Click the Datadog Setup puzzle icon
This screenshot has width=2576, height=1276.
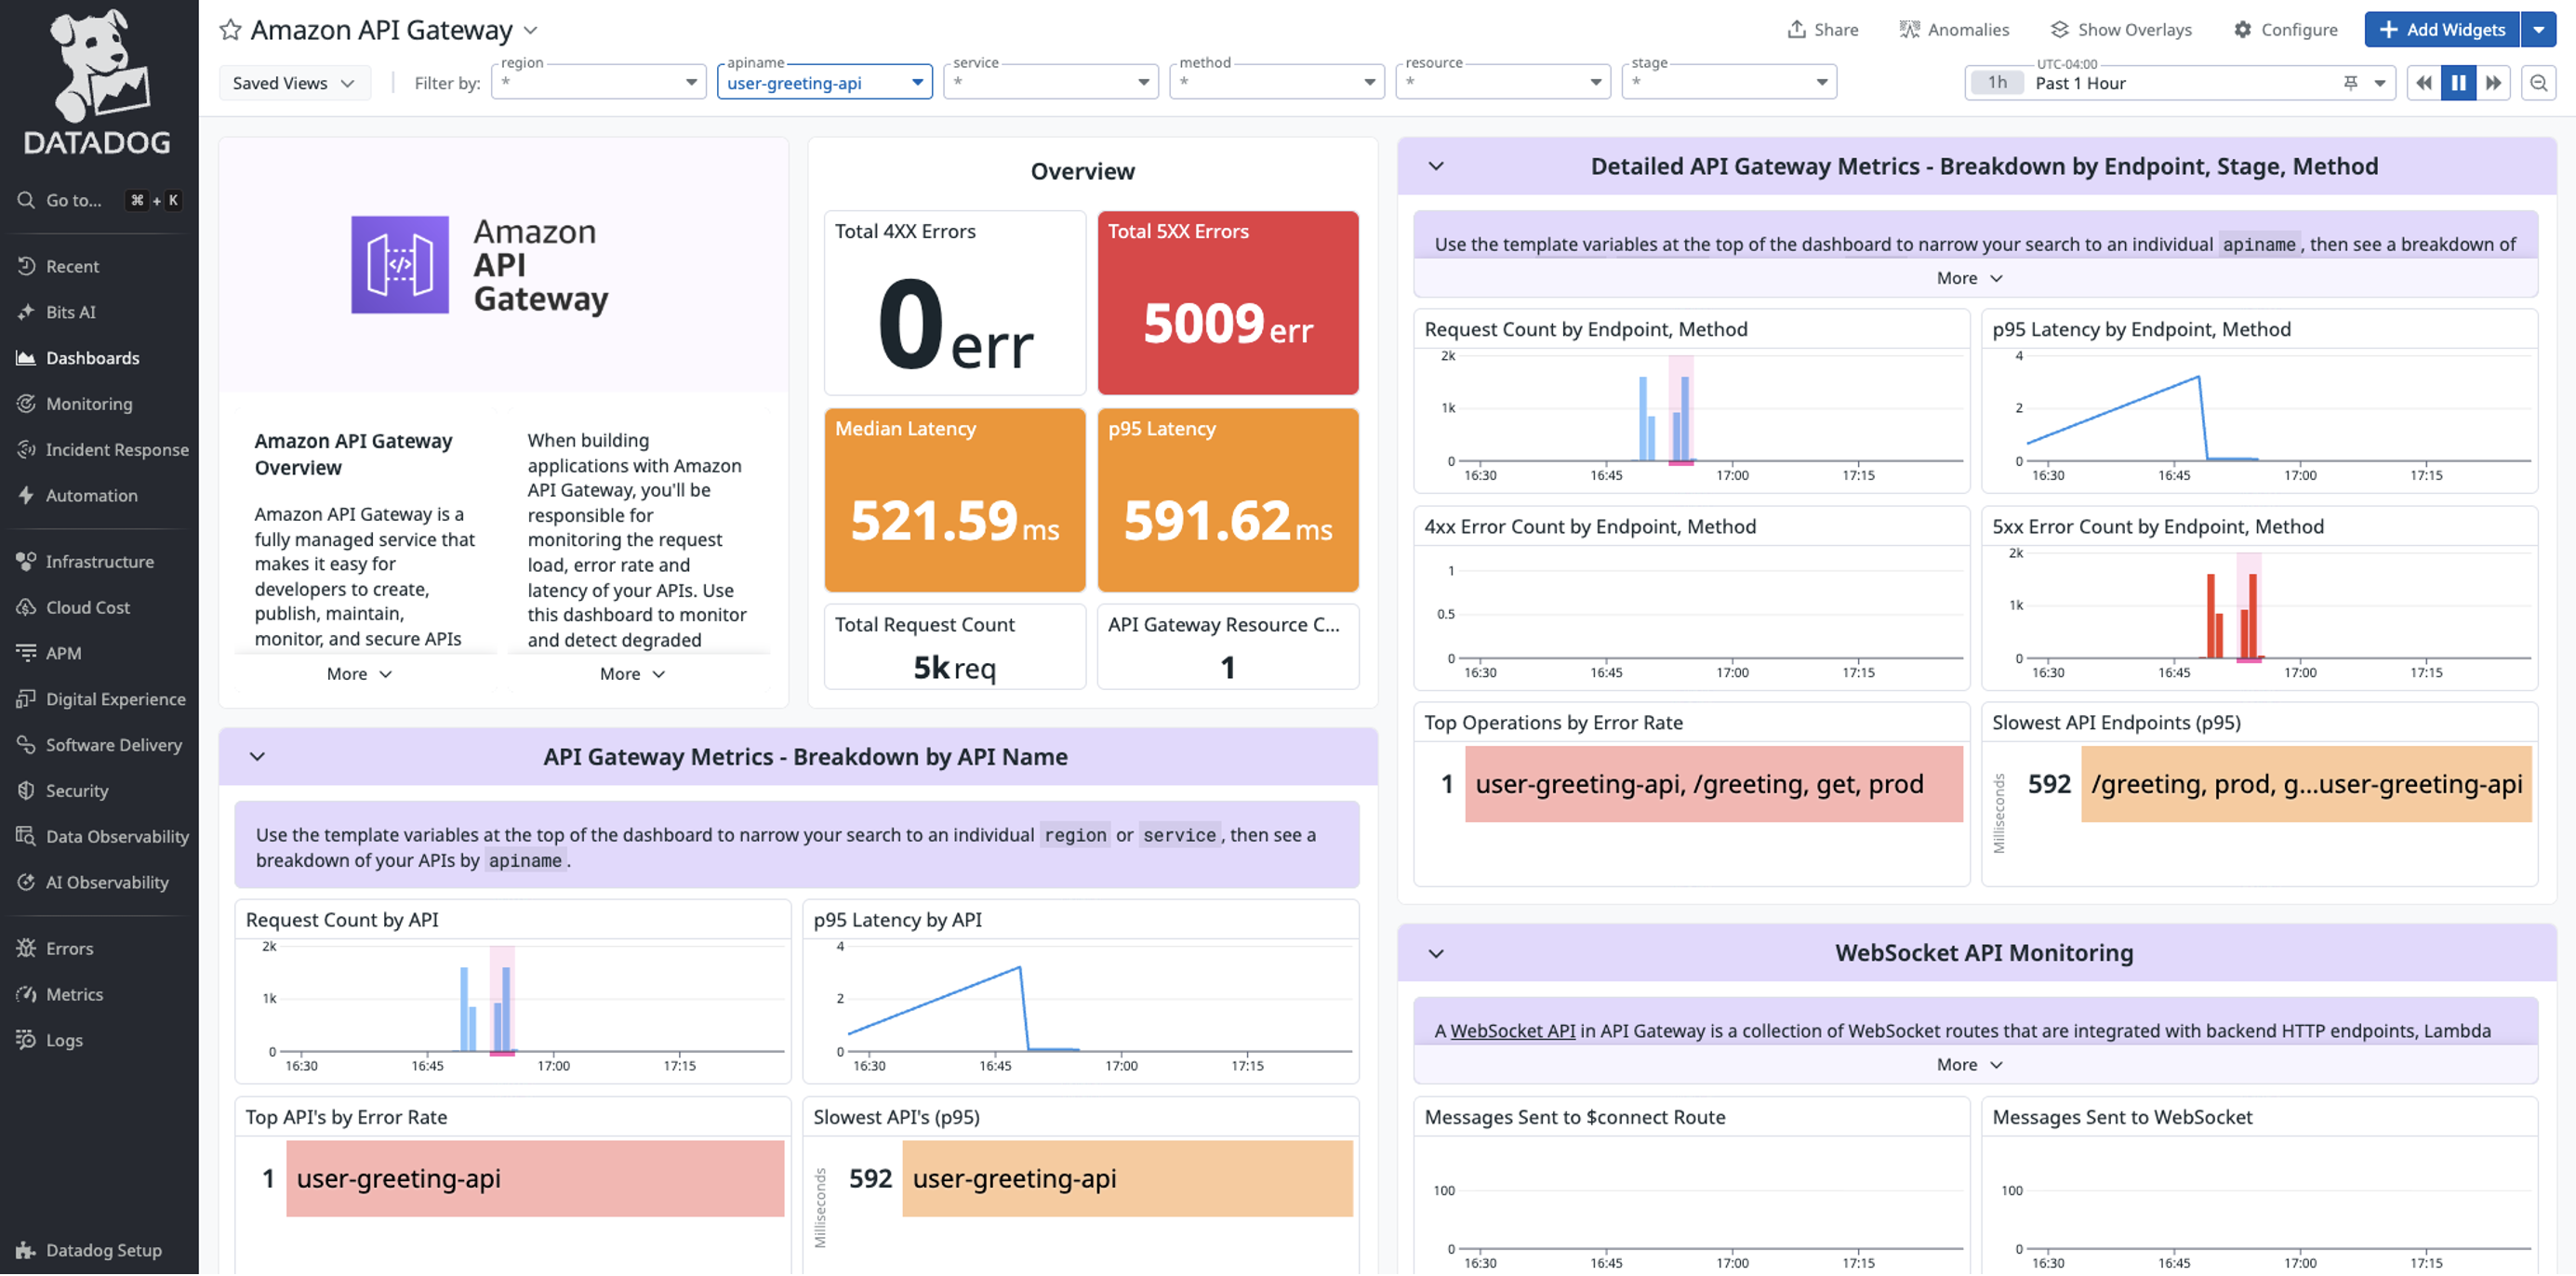(26, 1252)
